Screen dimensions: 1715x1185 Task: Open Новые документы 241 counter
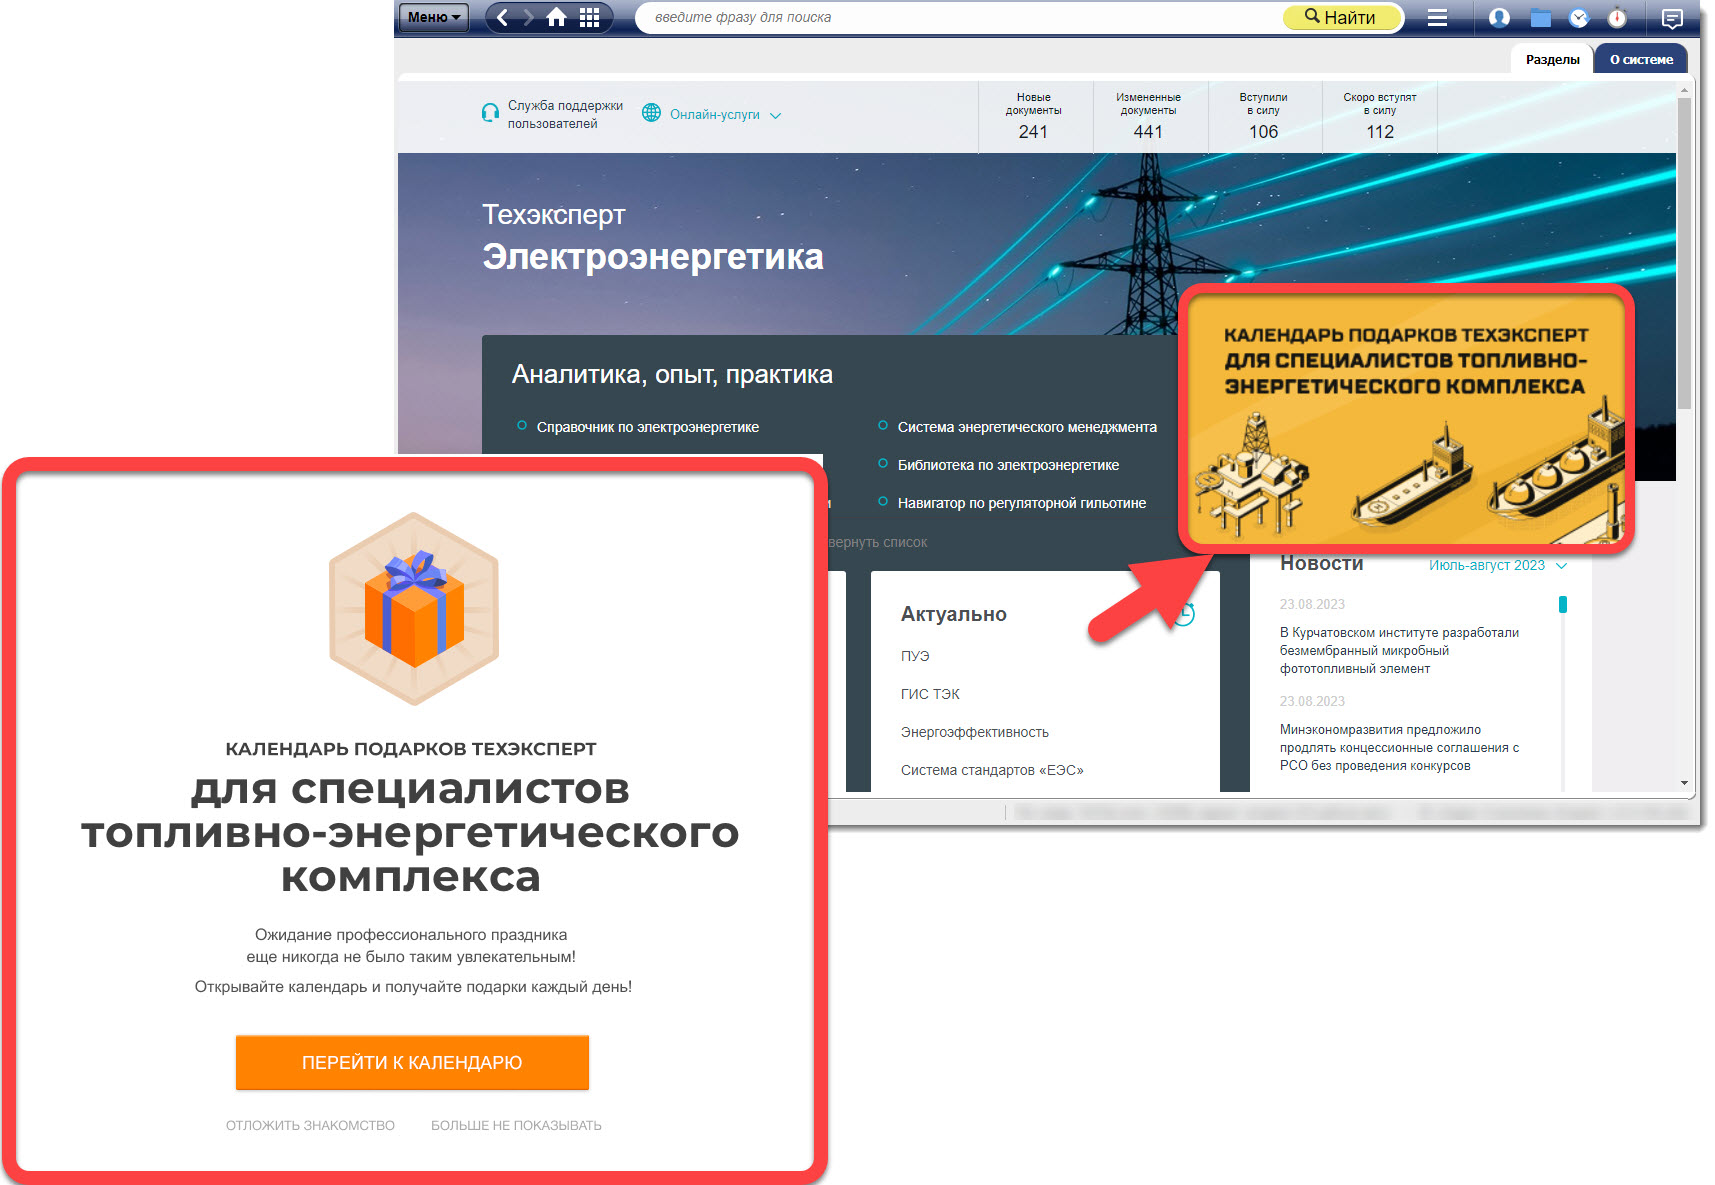pyautogui.click(x=1034, y=117)
